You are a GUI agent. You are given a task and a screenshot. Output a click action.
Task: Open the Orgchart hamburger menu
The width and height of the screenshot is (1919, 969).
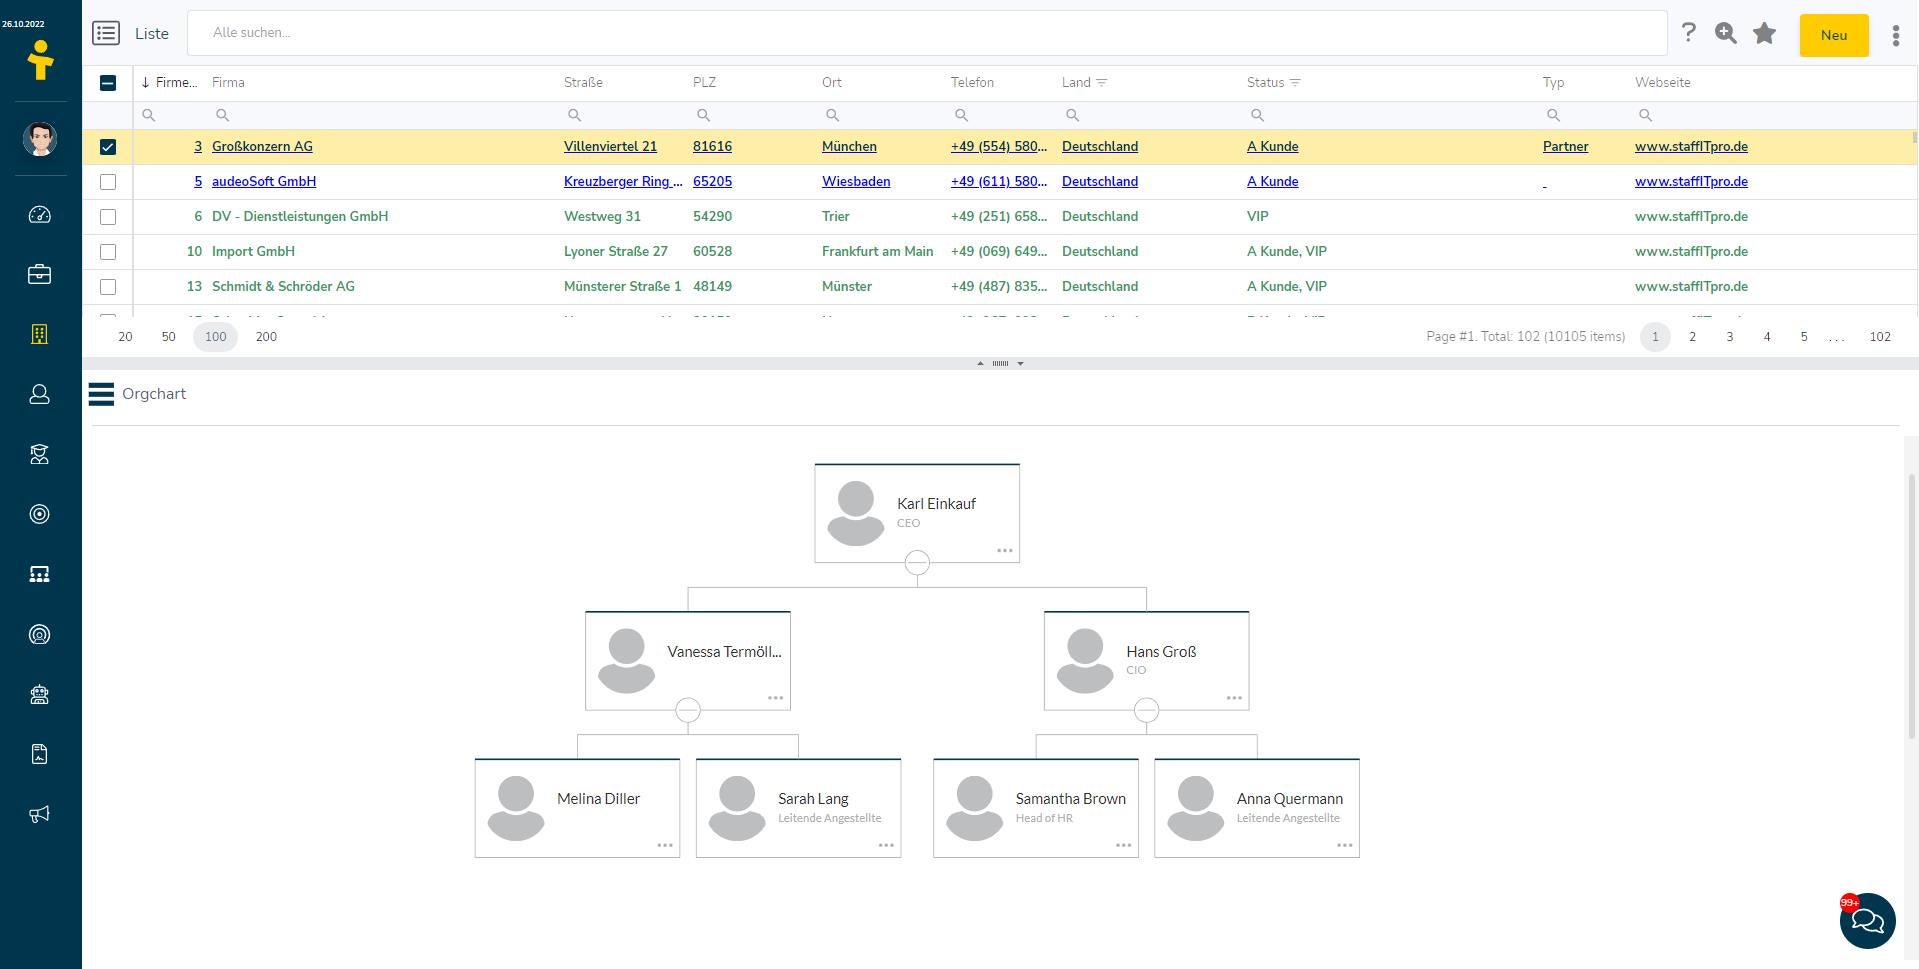pos(101,394)
